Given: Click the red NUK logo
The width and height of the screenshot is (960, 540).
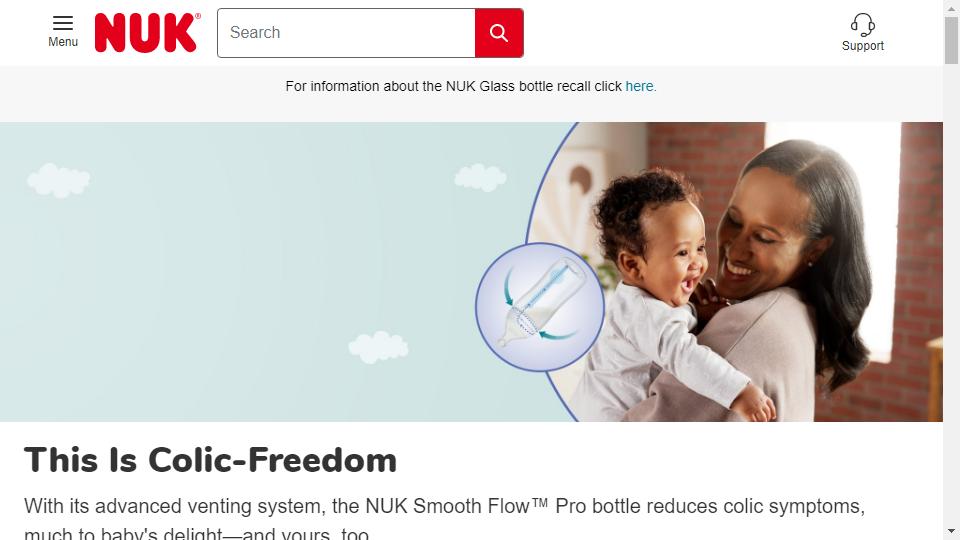Looking at the screenshot, I should [x=147, y=32].
